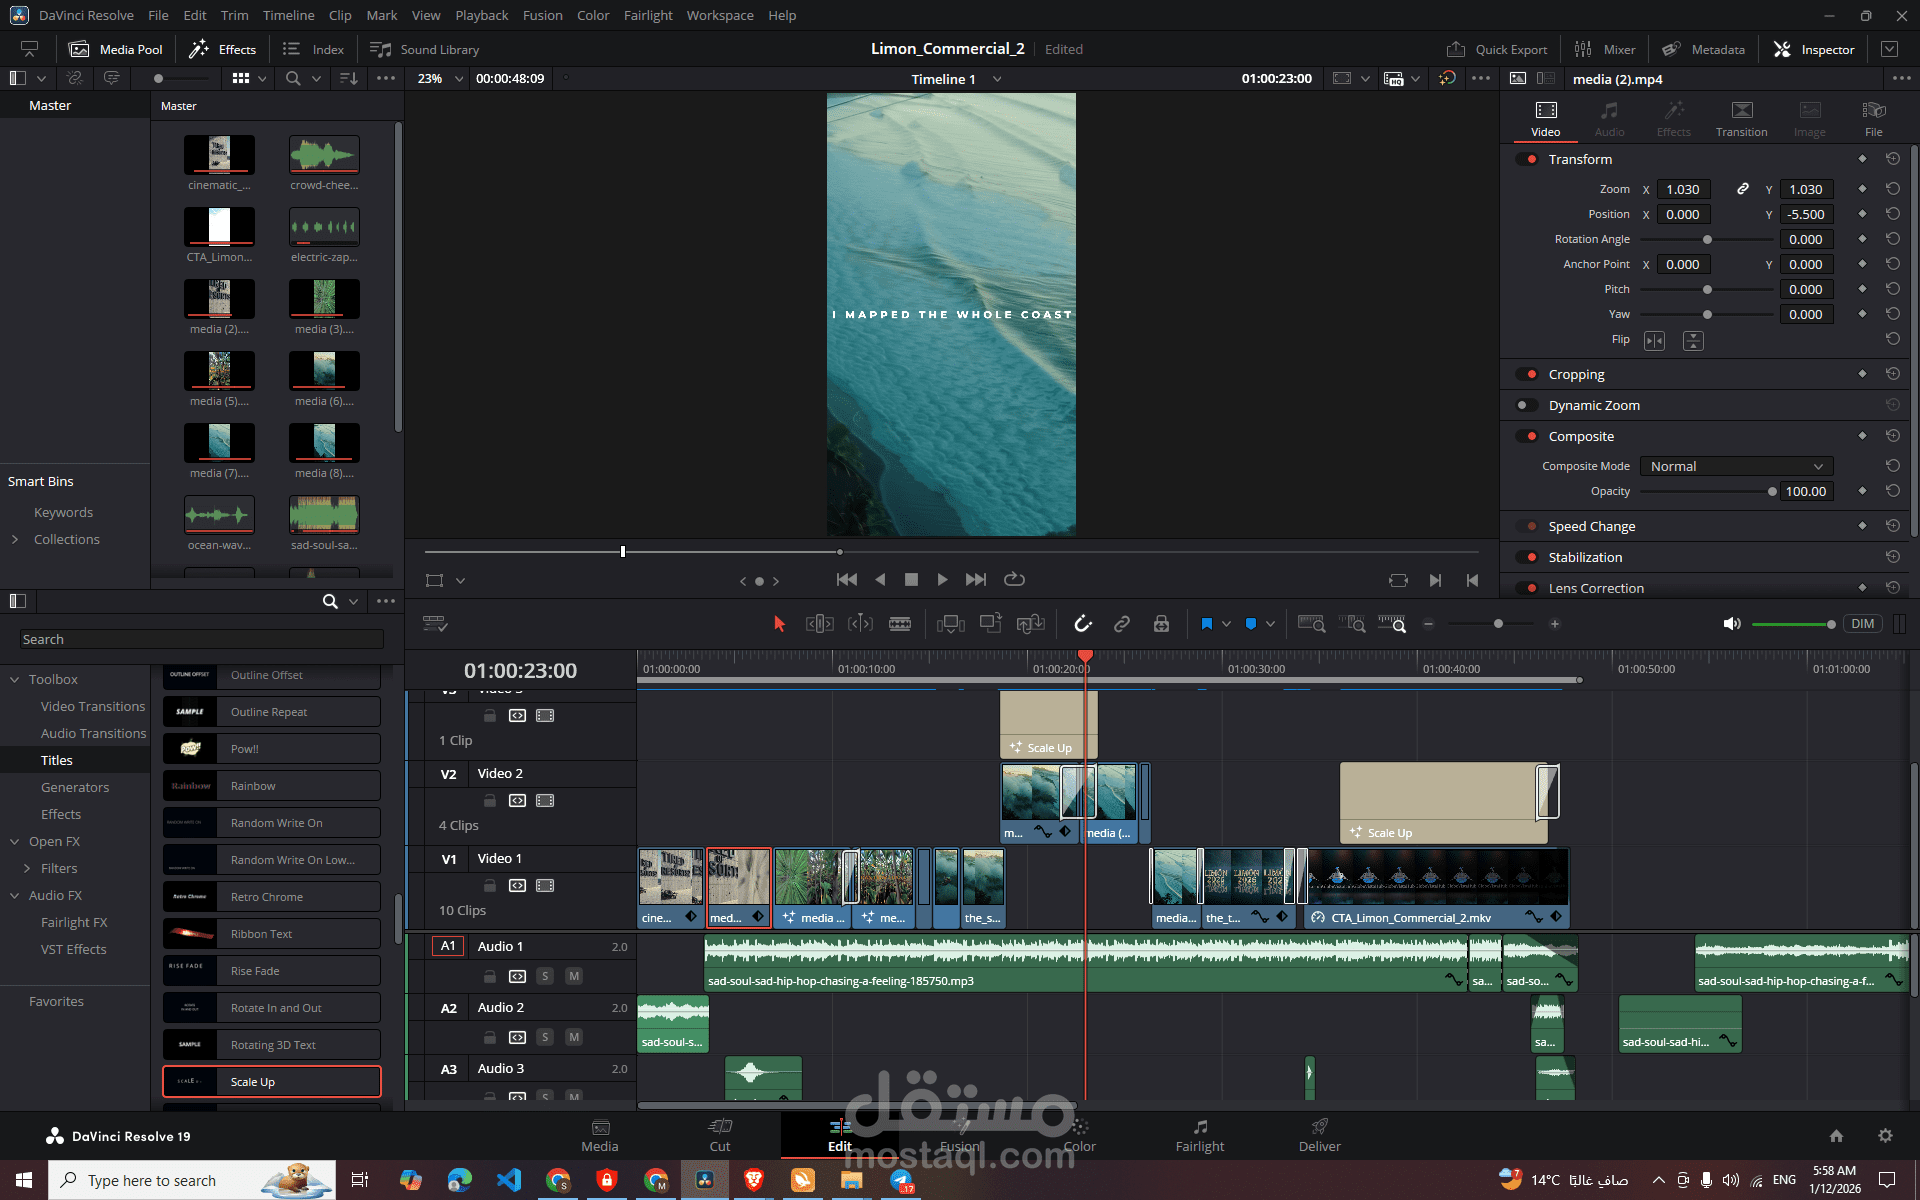Select the Ribbon Text title preset
Image resolution: width=1920 pixels, height=1200 pixels.
tap(272, 934)
